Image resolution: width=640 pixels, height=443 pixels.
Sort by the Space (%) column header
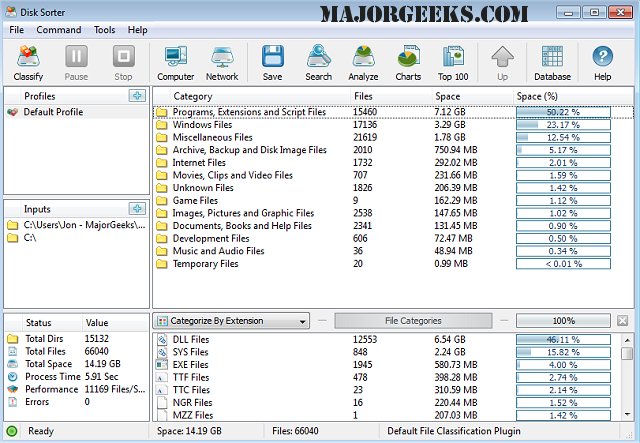[x=573, y=96]
